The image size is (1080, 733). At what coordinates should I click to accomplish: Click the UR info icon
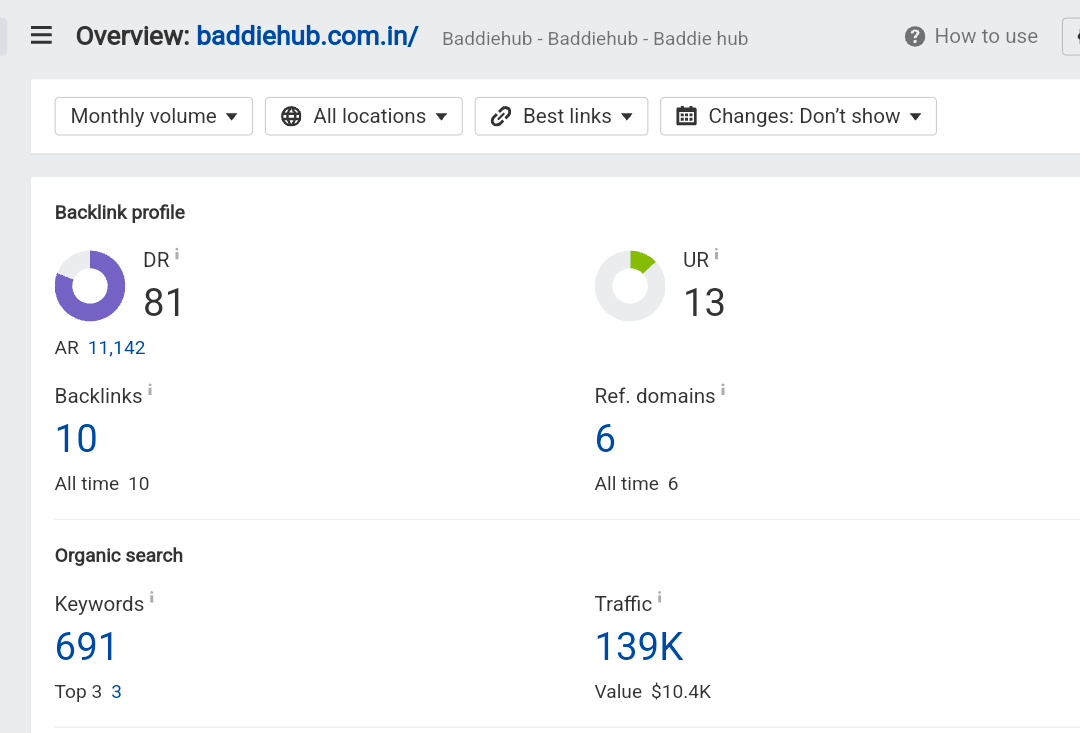tap(716, 254)
